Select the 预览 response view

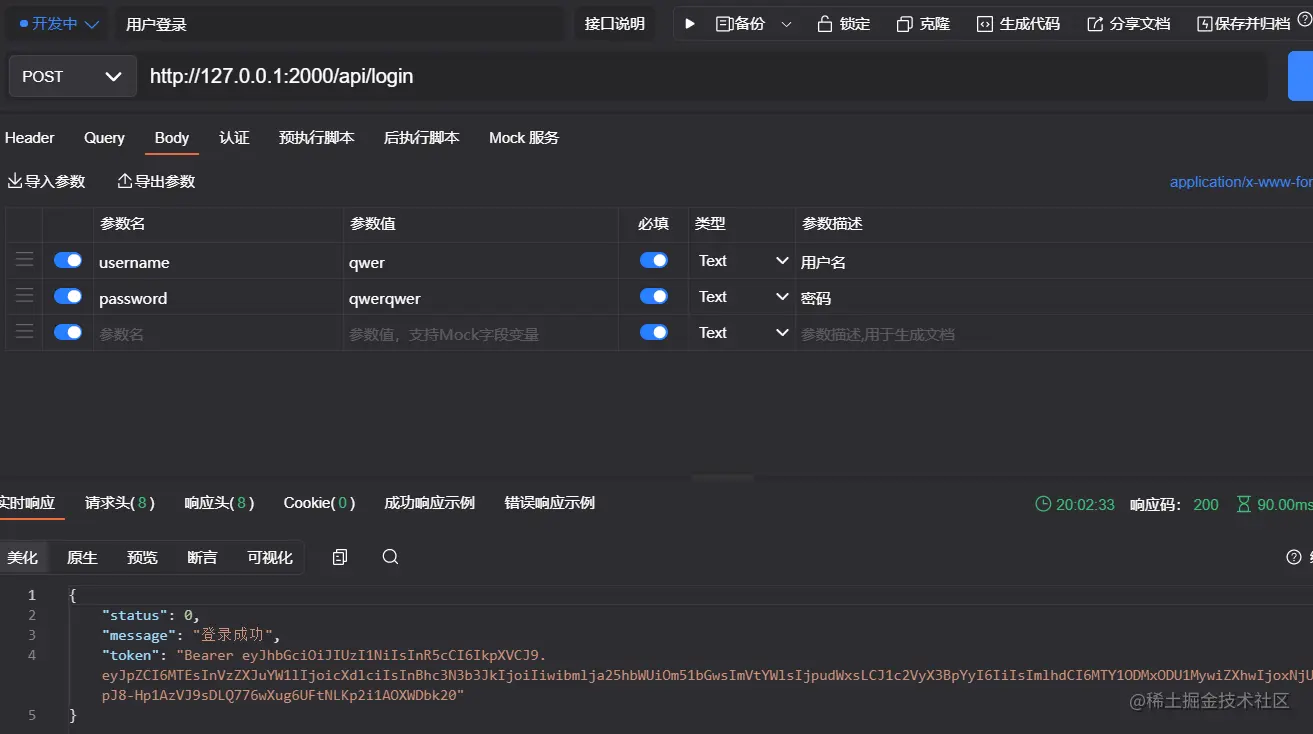point(142,557)
